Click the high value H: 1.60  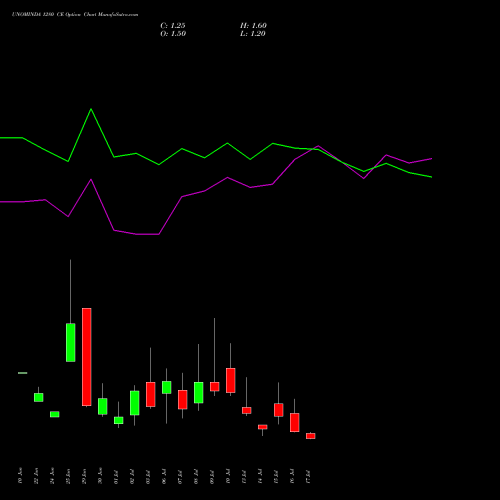pos(253,26)
